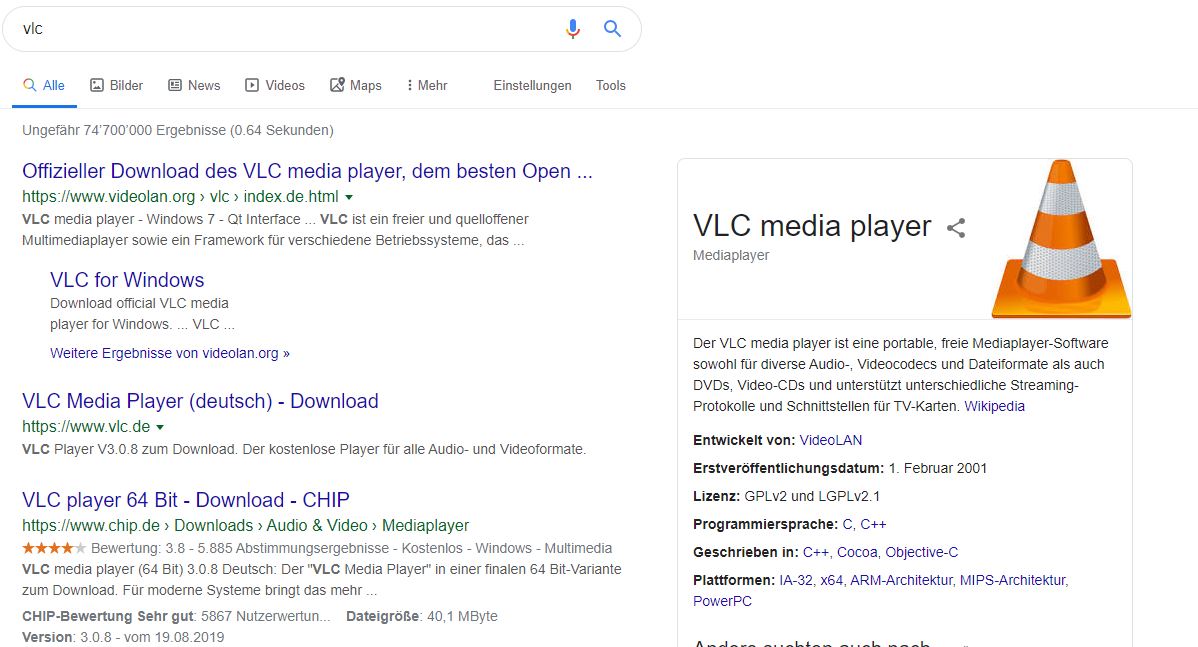Share the VLC media player knowledge panel

956,228
